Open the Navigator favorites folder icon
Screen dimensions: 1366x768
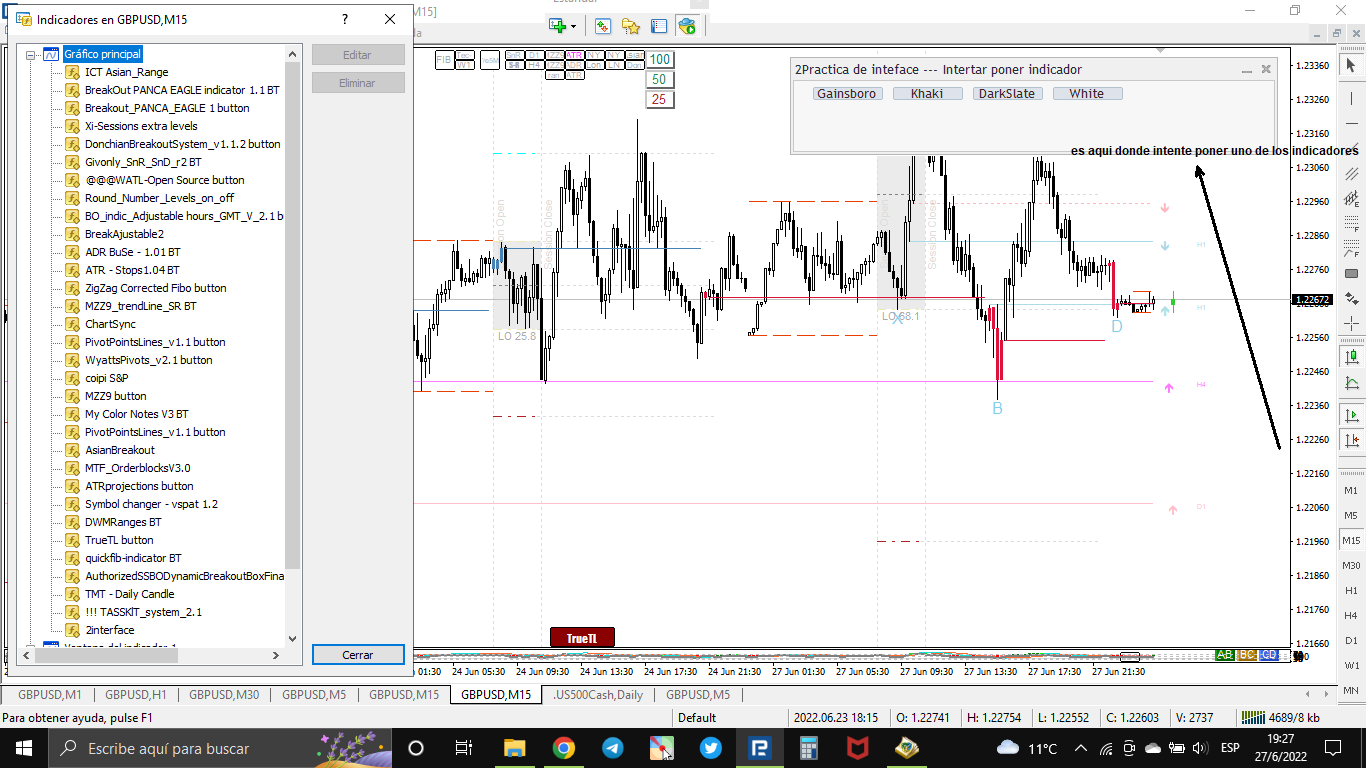coord(631,26)
